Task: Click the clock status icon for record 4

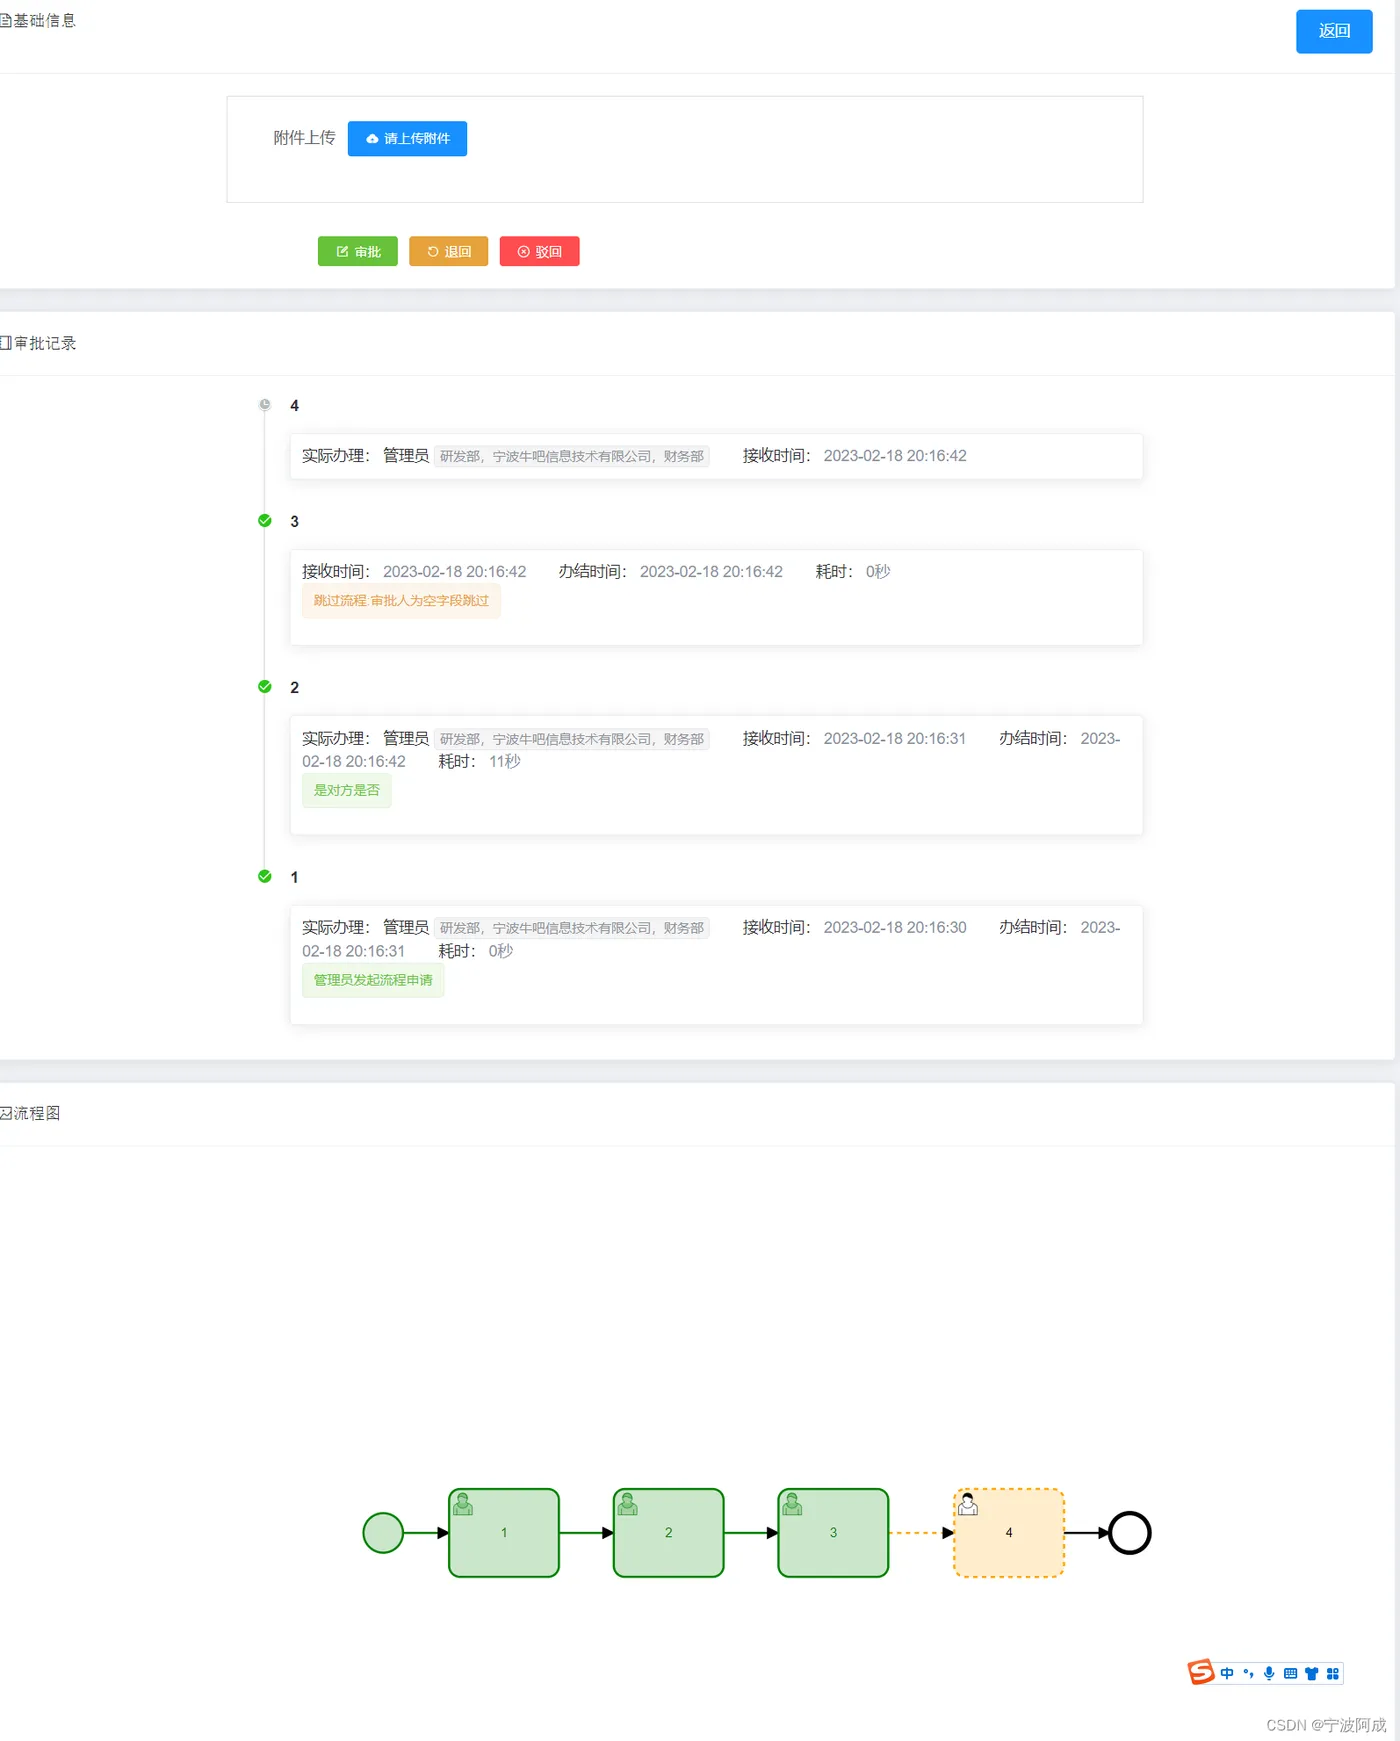Action: 265,405
